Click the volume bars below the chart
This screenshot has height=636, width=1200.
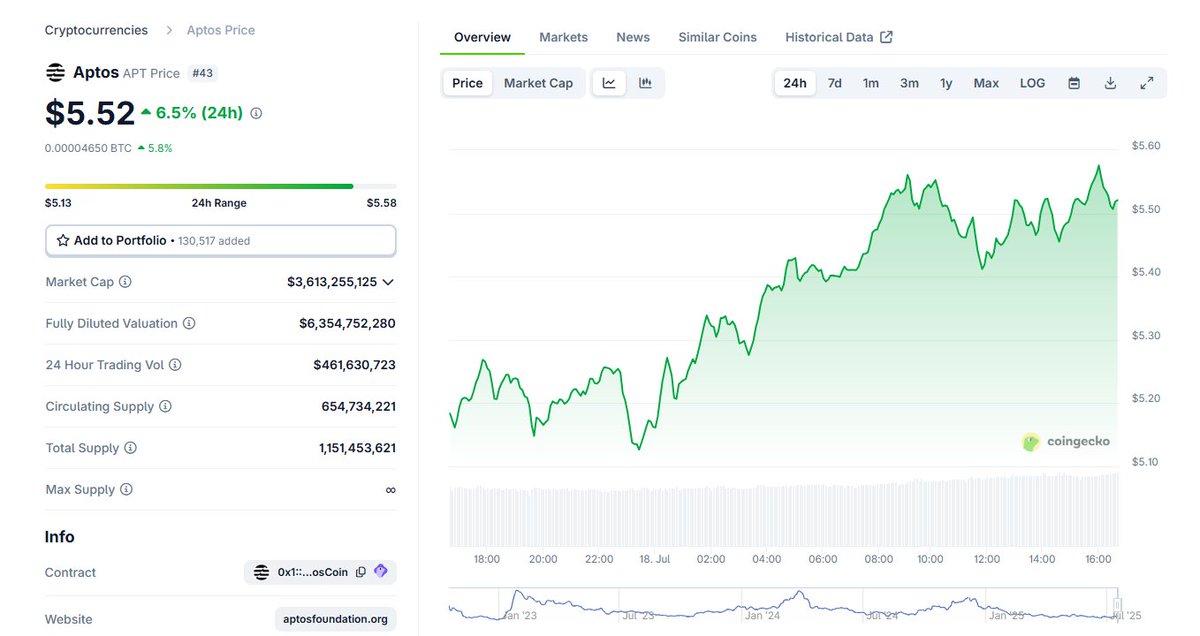783,510
